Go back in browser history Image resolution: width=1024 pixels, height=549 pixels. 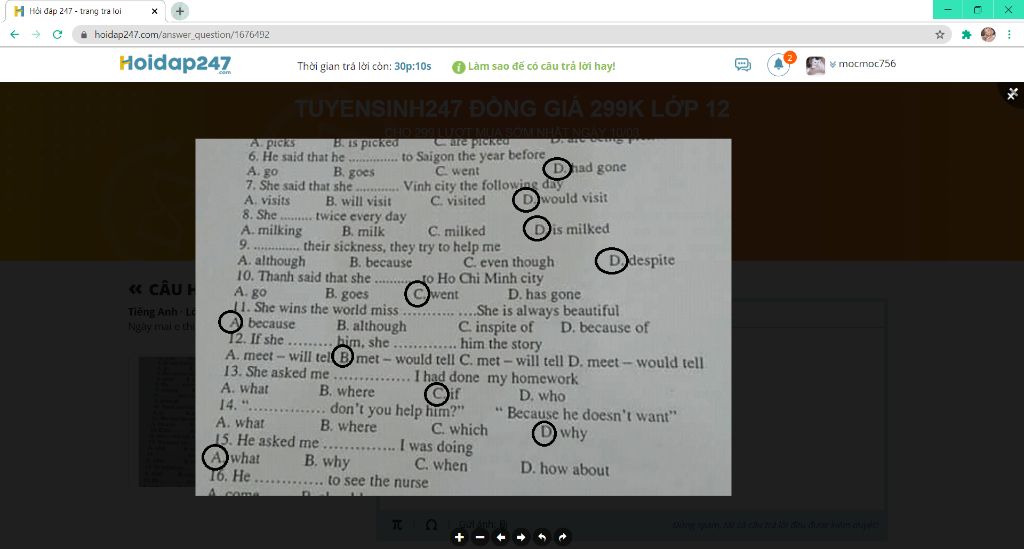(14, 35)
